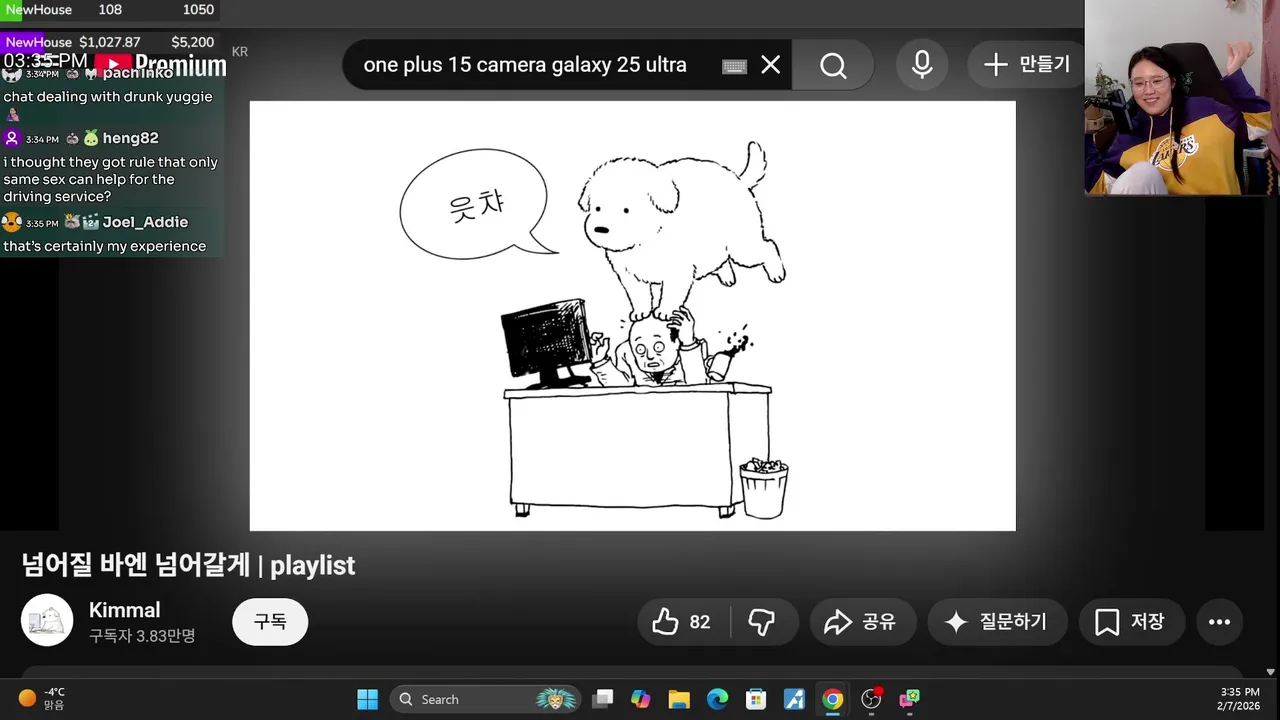The image size is (1280, 720).
Task: Click the video title '넘어질 바엔 넘어갈게 | playlist'
Action: [x=188, y=565]
